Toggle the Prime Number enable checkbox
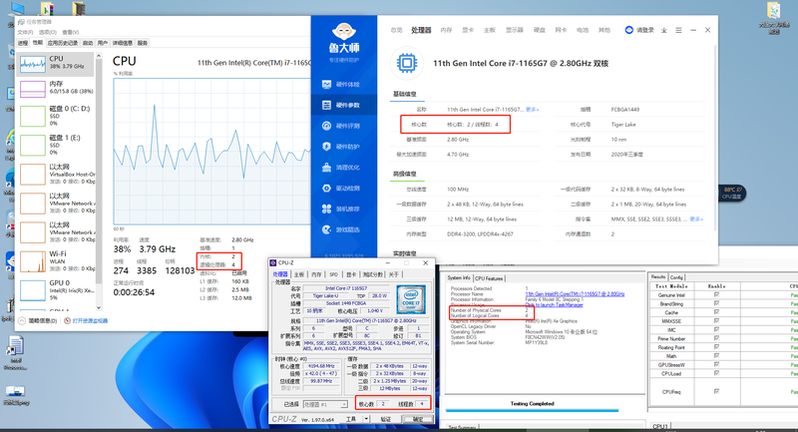 [716, 338]
